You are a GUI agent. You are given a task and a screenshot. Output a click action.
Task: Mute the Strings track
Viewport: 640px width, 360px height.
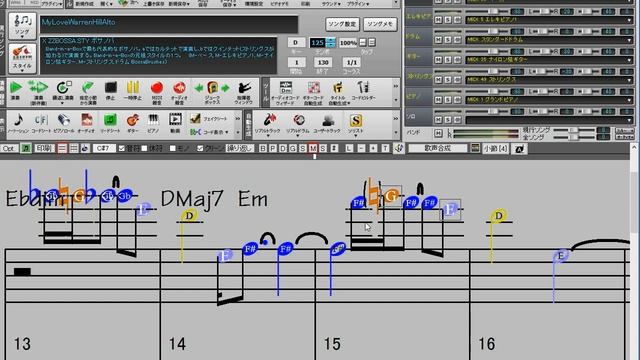pyautogui.click(x=438, y=80)
